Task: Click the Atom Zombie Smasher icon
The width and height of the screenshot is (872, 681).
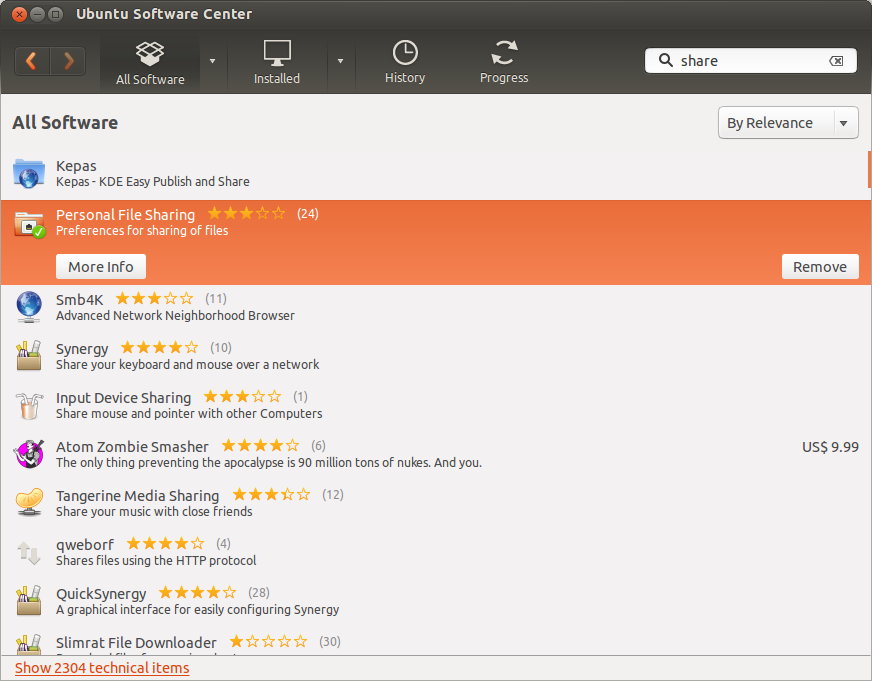Action: coord(29,454)
